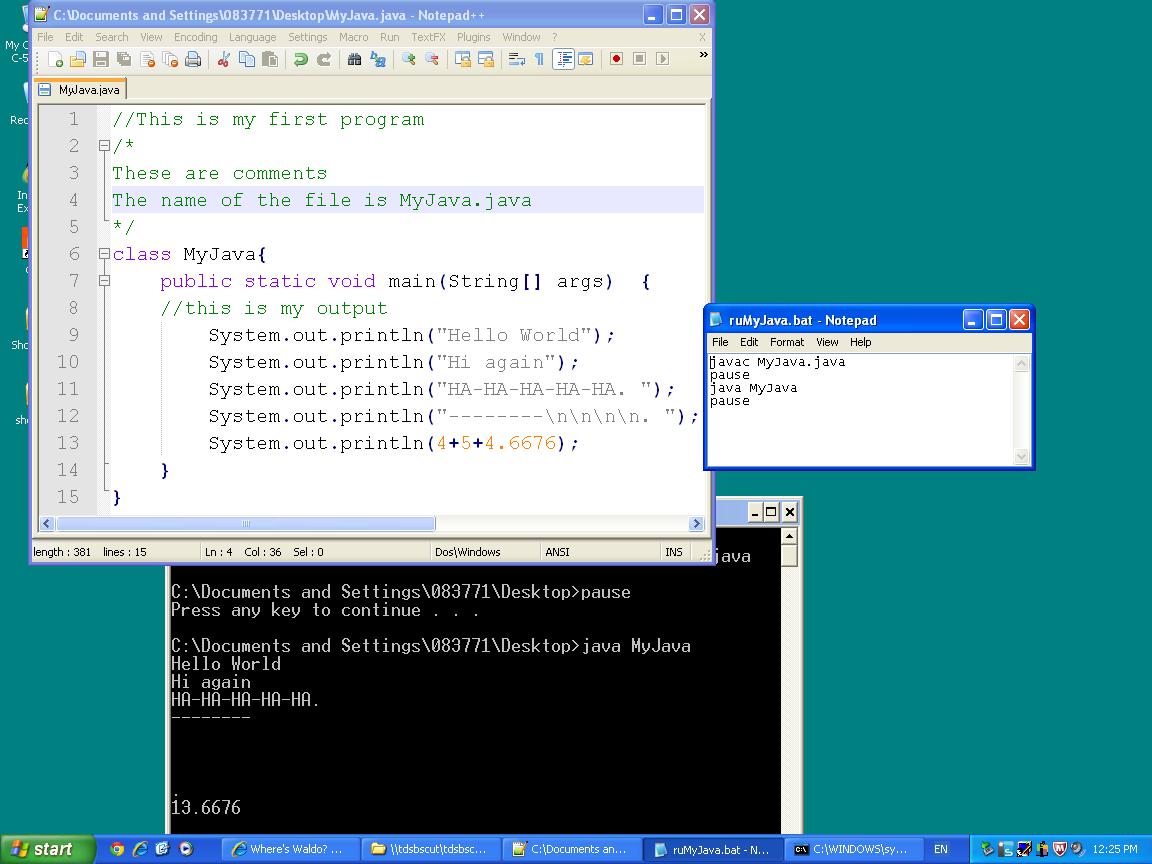Close the current document with the Close icon

(x=147, y=60)
